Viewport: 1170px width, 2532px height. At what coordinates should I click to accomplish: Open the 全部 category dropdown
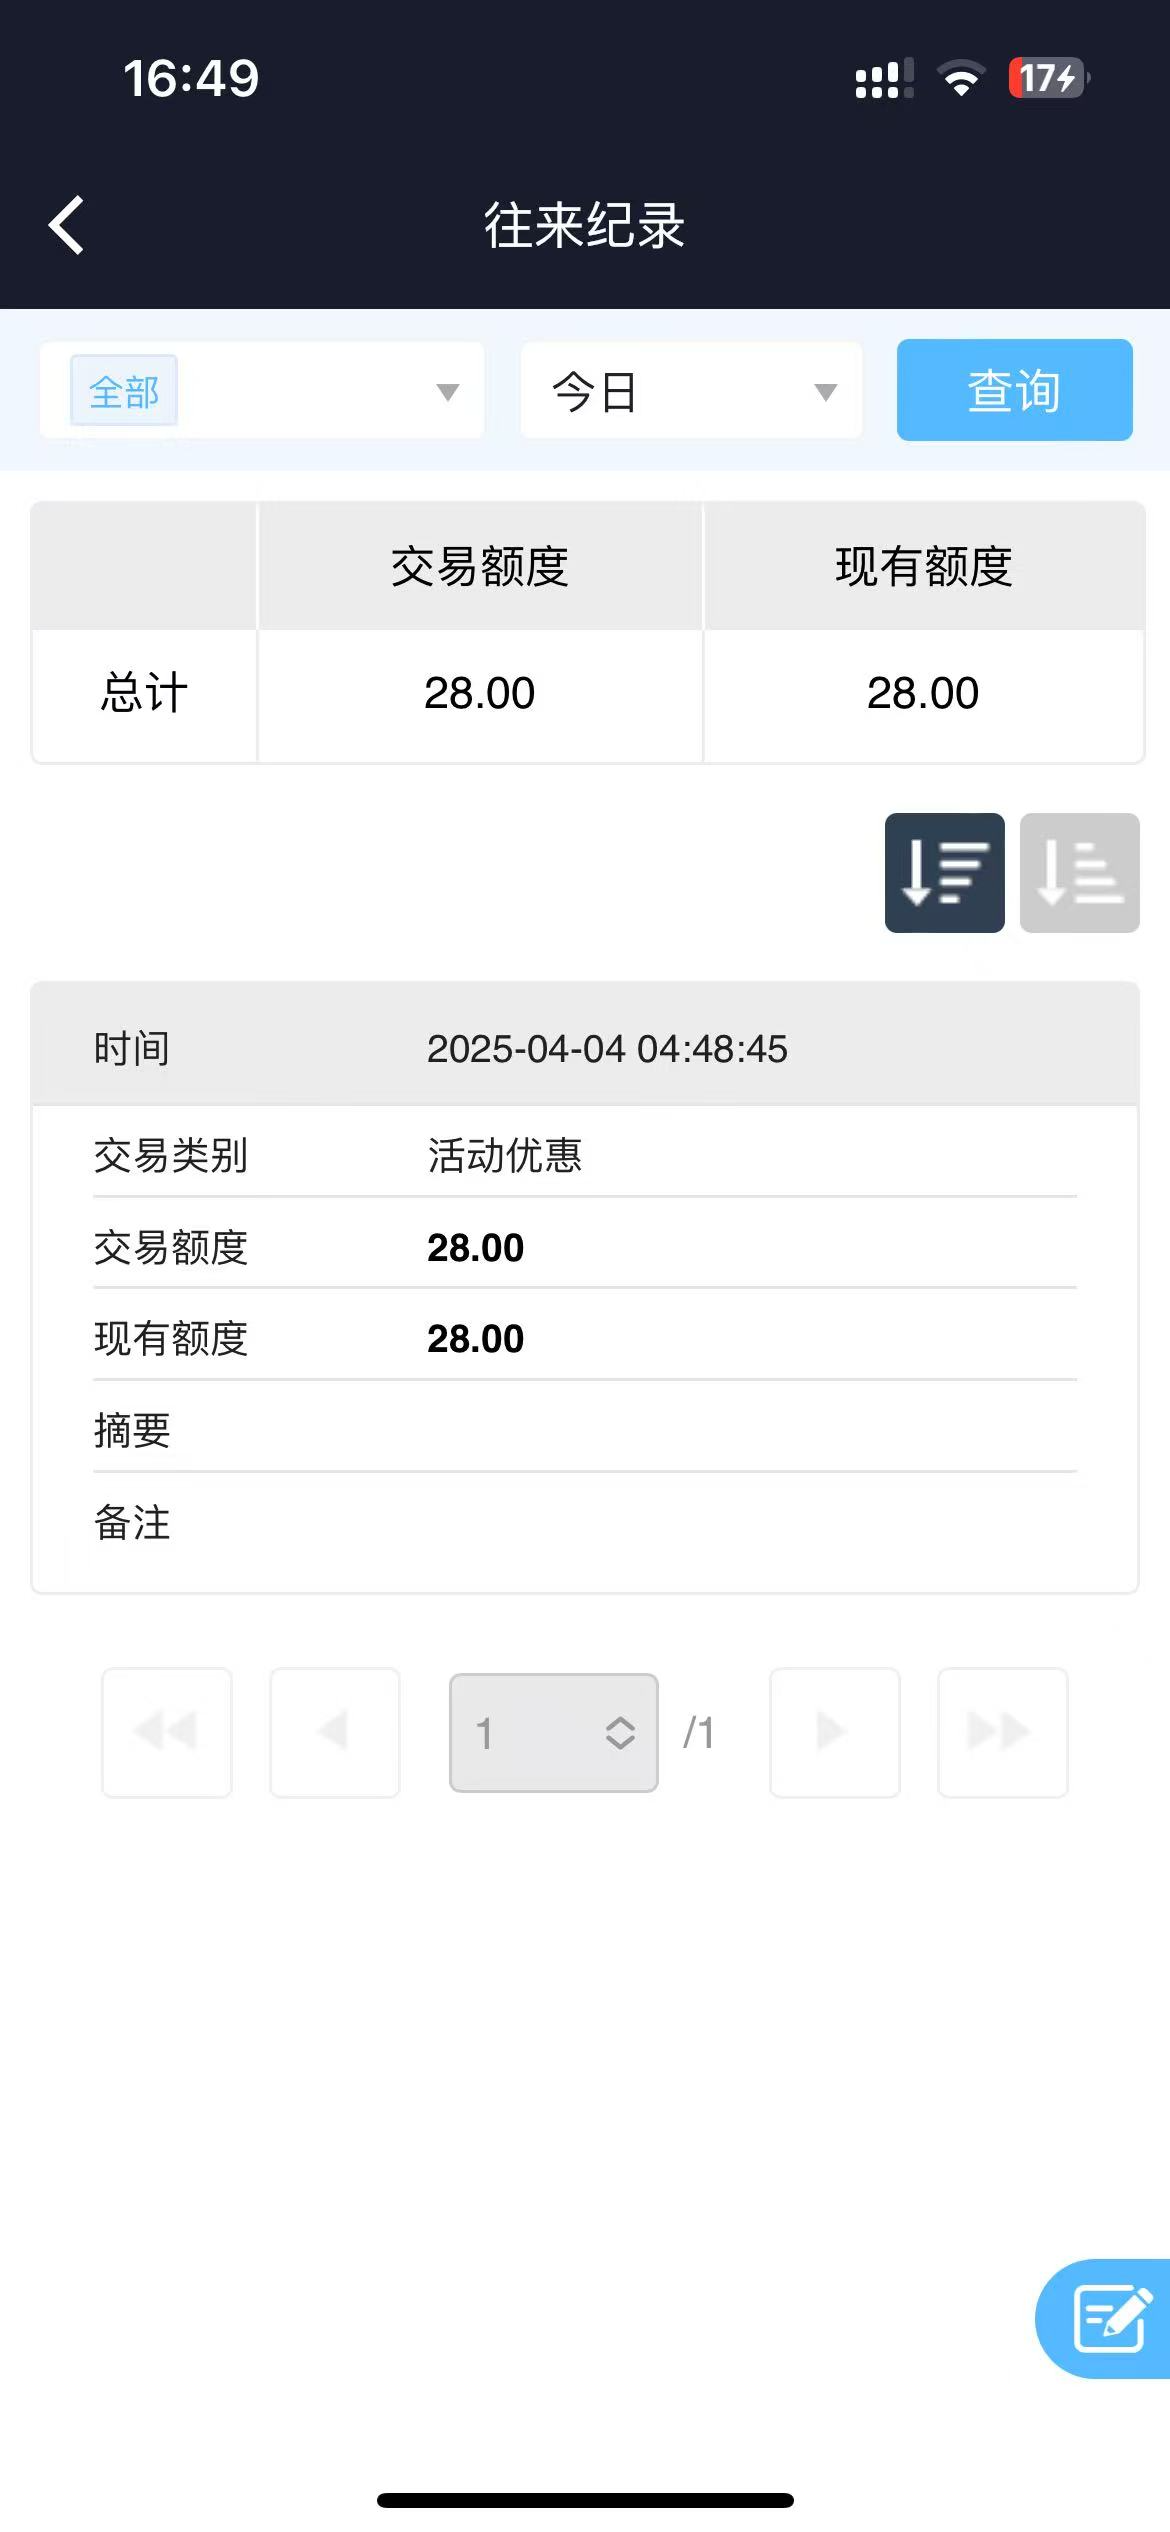[x=446, y=391]
